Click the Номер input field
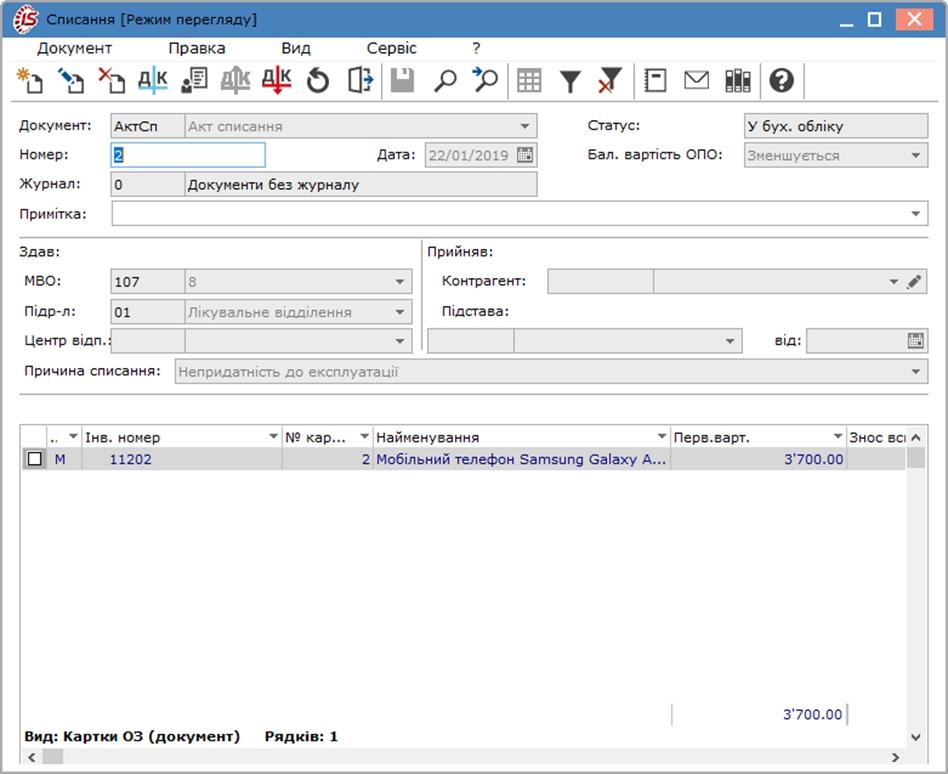The image size is (948, 774). [188, 155]
